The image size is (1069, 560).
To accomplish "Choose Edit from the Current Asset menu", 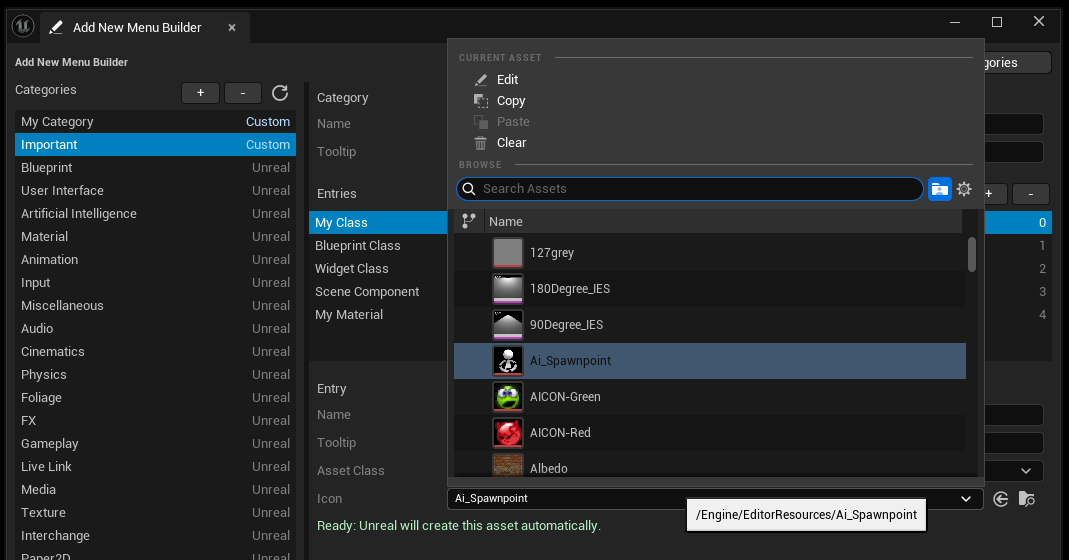I will click(x=507, y=80).
